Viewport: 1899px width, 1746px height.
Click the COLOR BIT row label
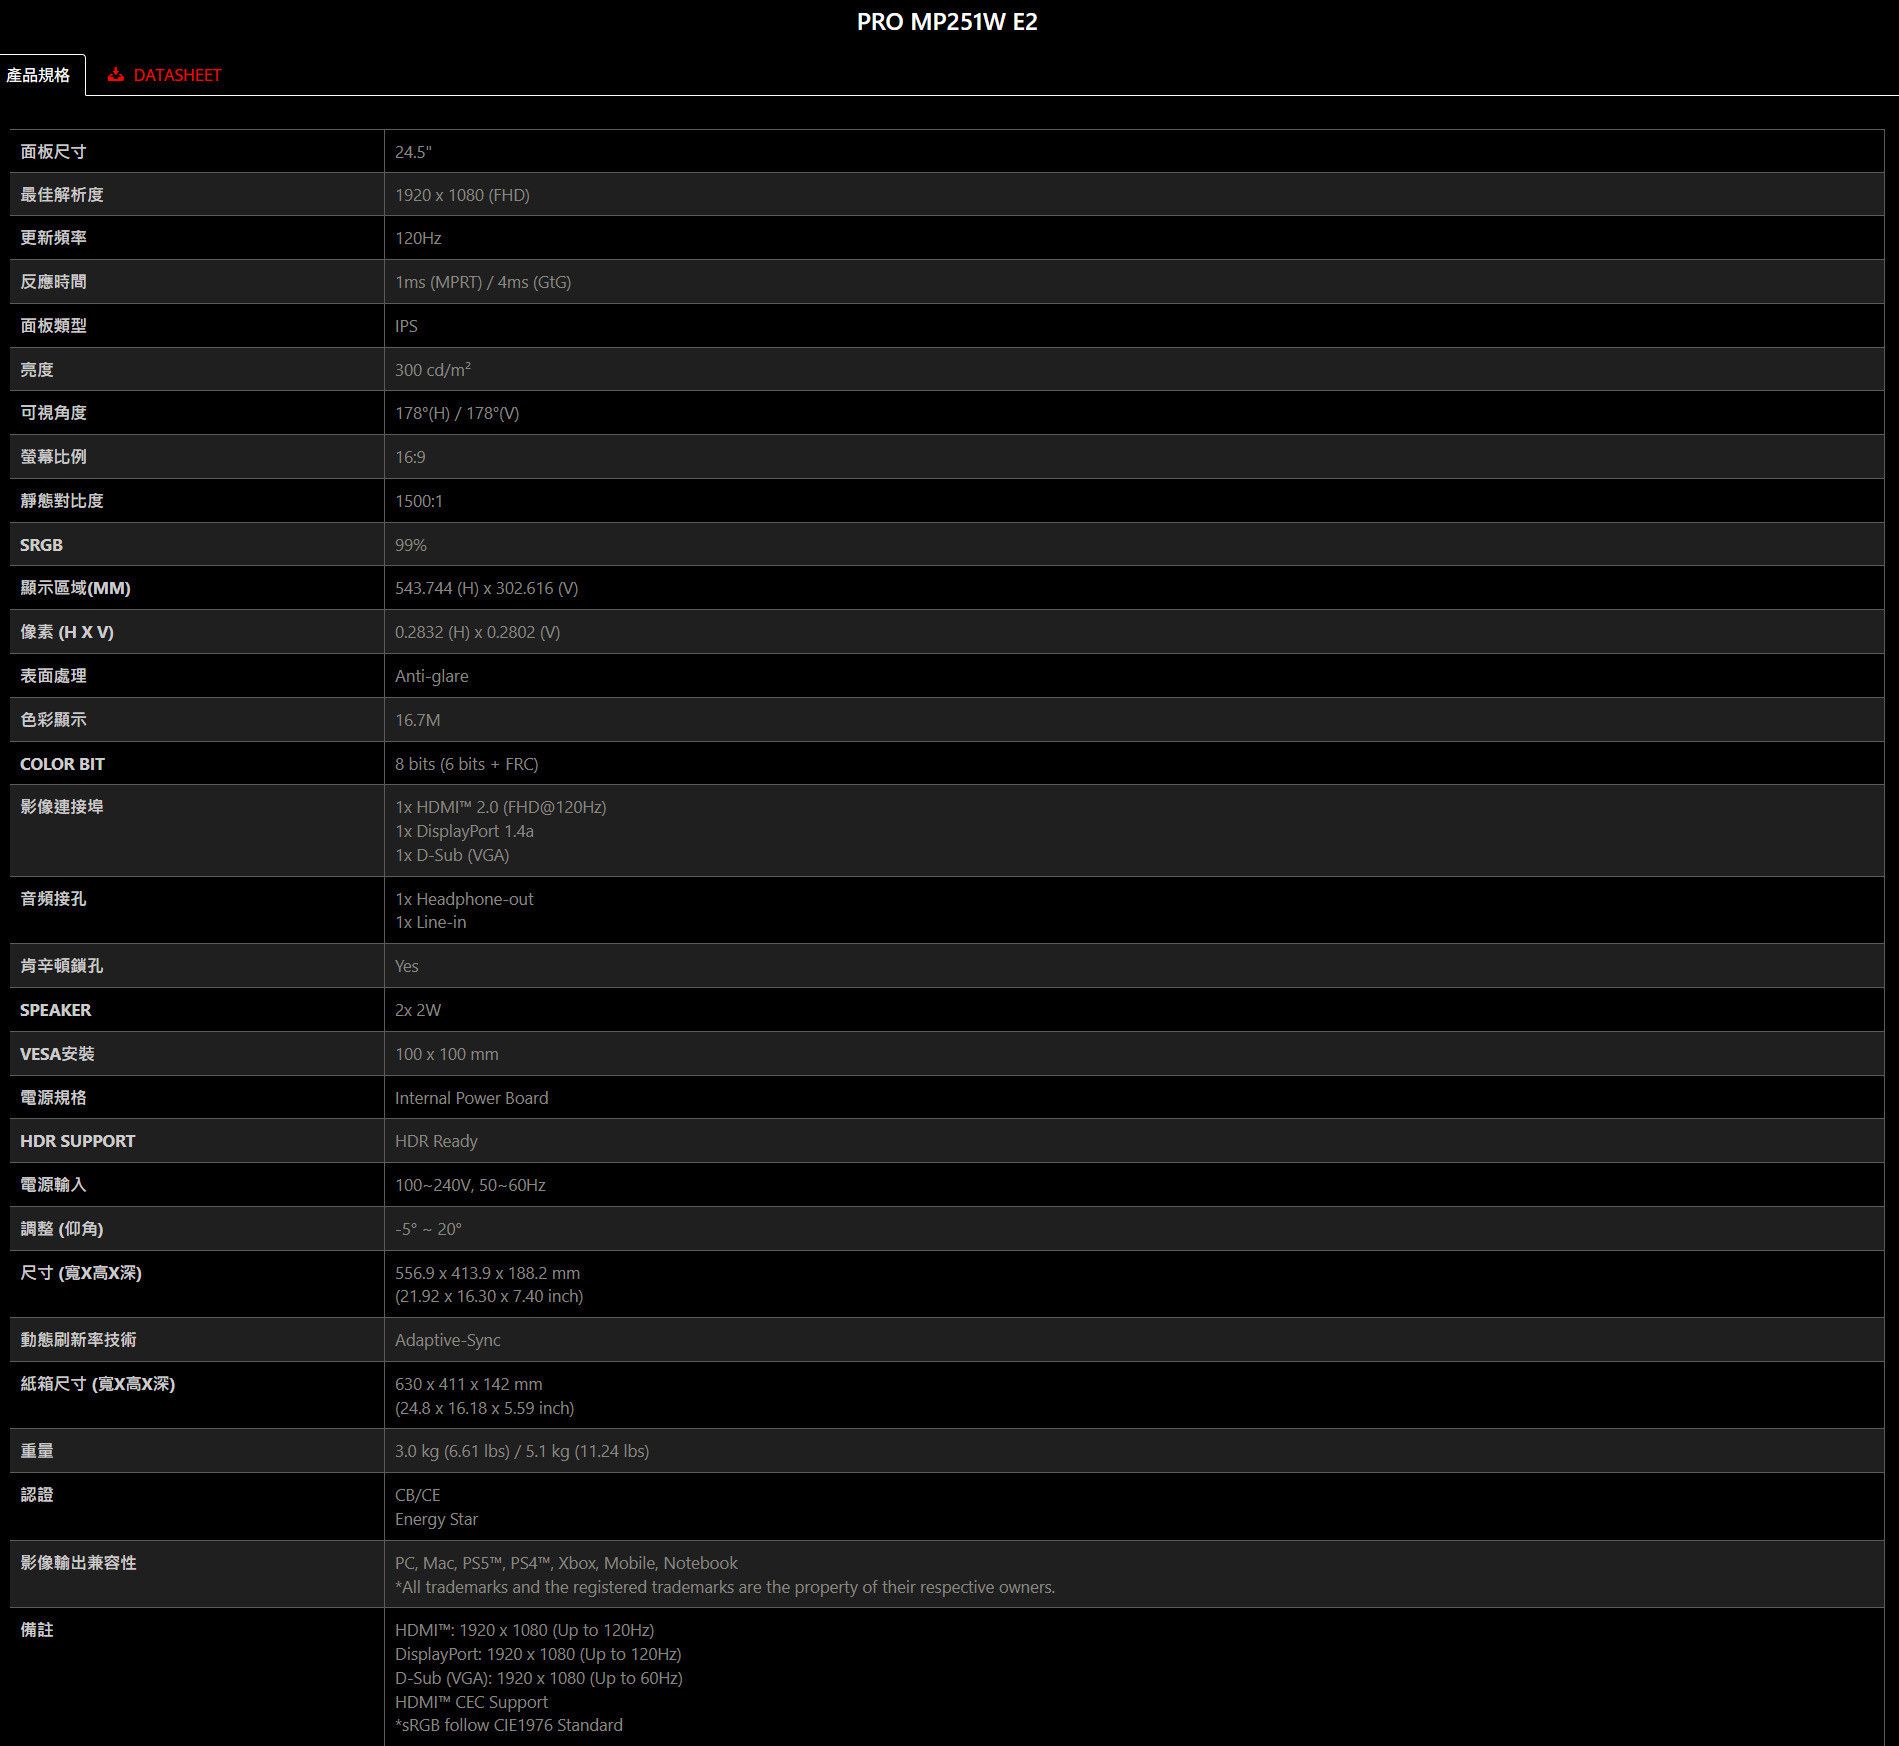tap(62, 764)
